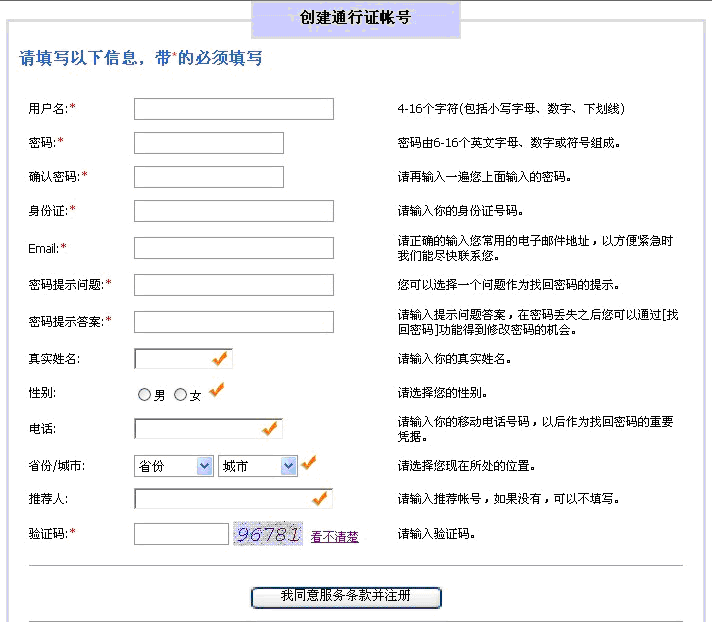The width and height of the screenshot is (712, 622).
Task: Click the 确认密码 input field
Action: pos(208,177)
